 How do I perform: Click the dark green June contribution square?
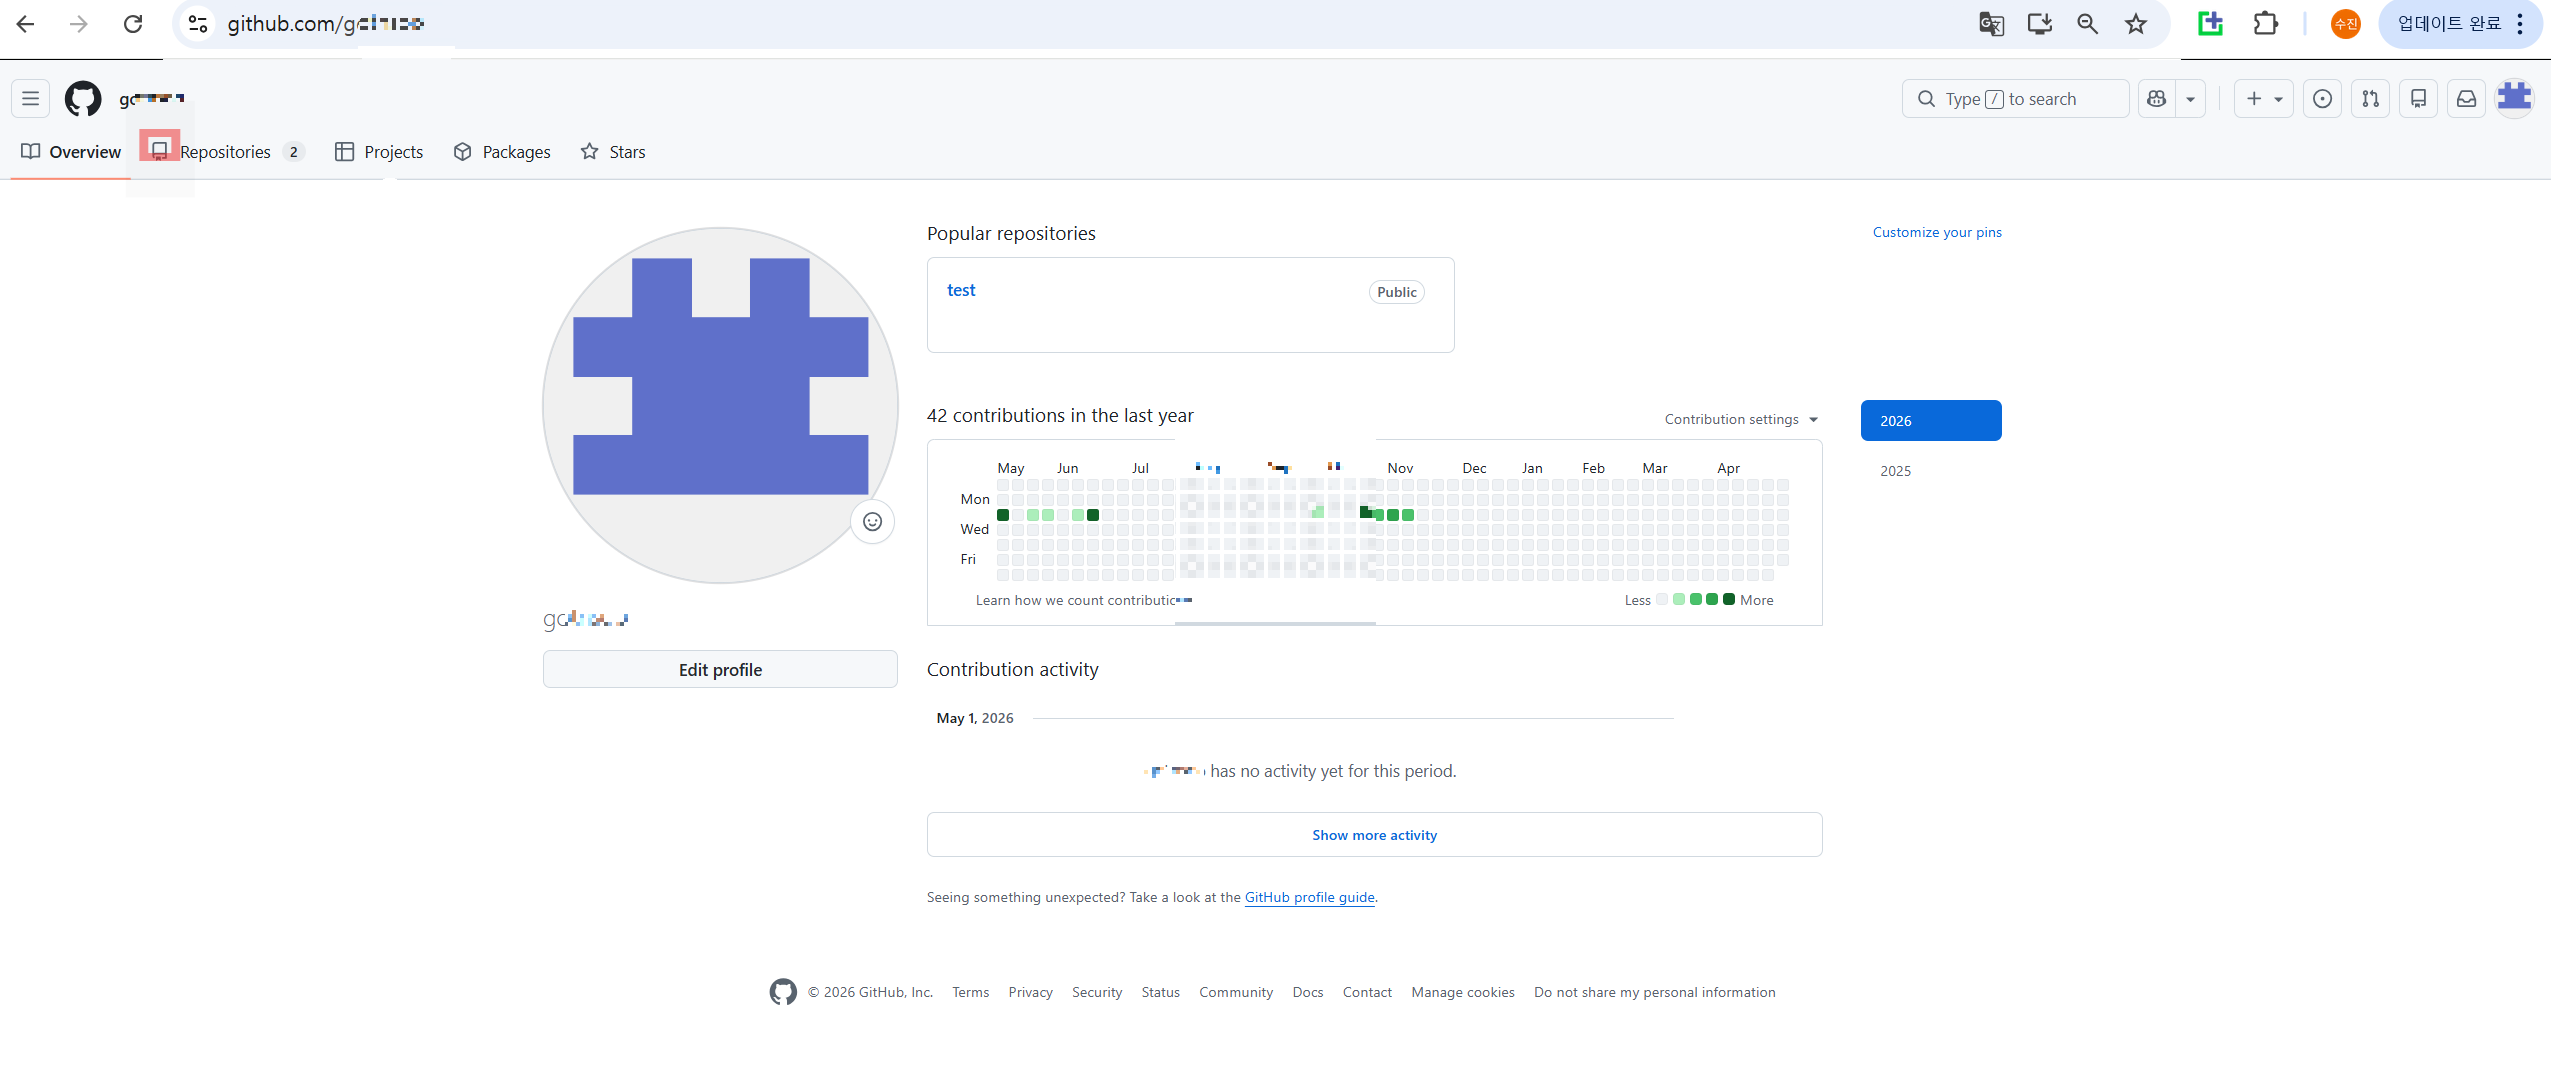tap(1093, 515)
